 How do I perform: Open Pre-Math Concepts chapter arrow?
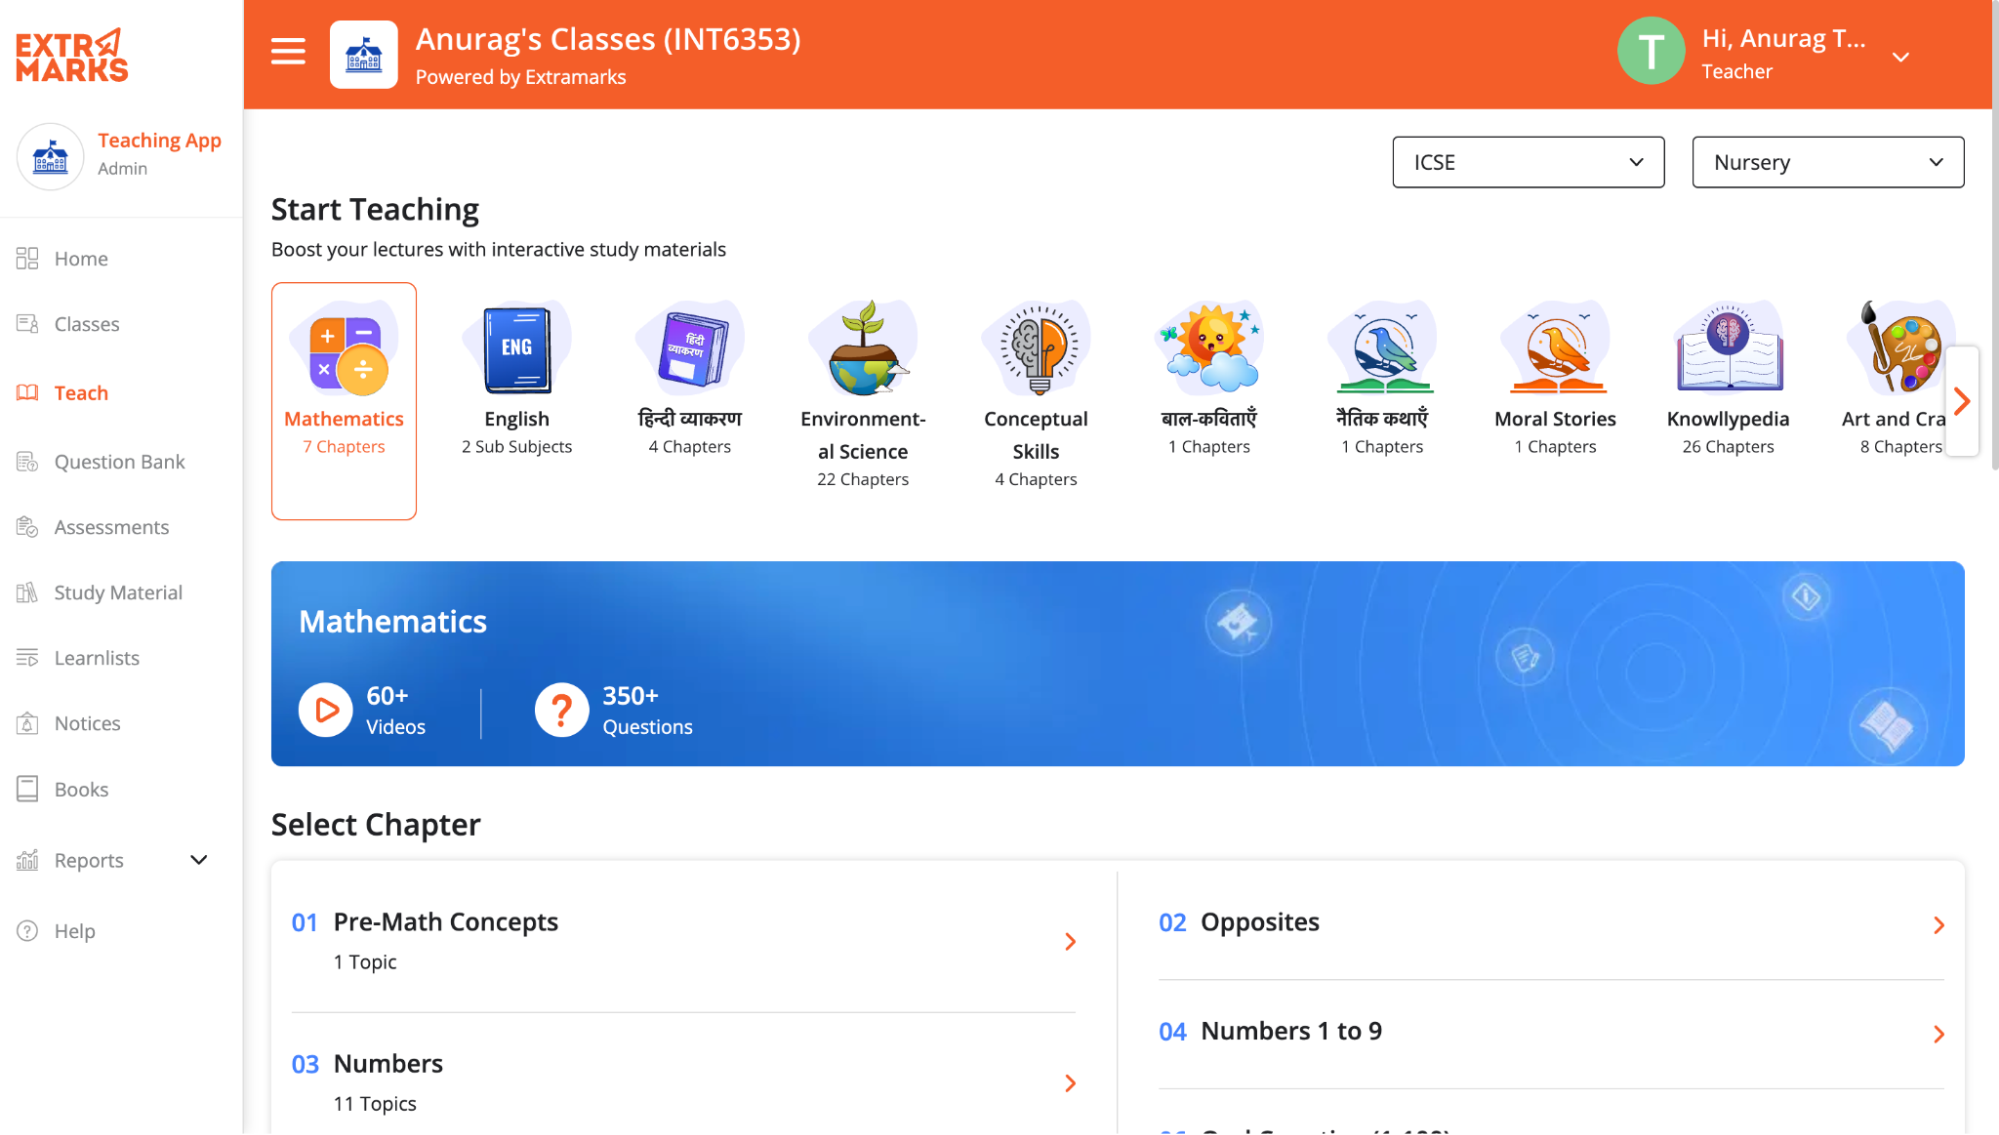coord(1070,942)
